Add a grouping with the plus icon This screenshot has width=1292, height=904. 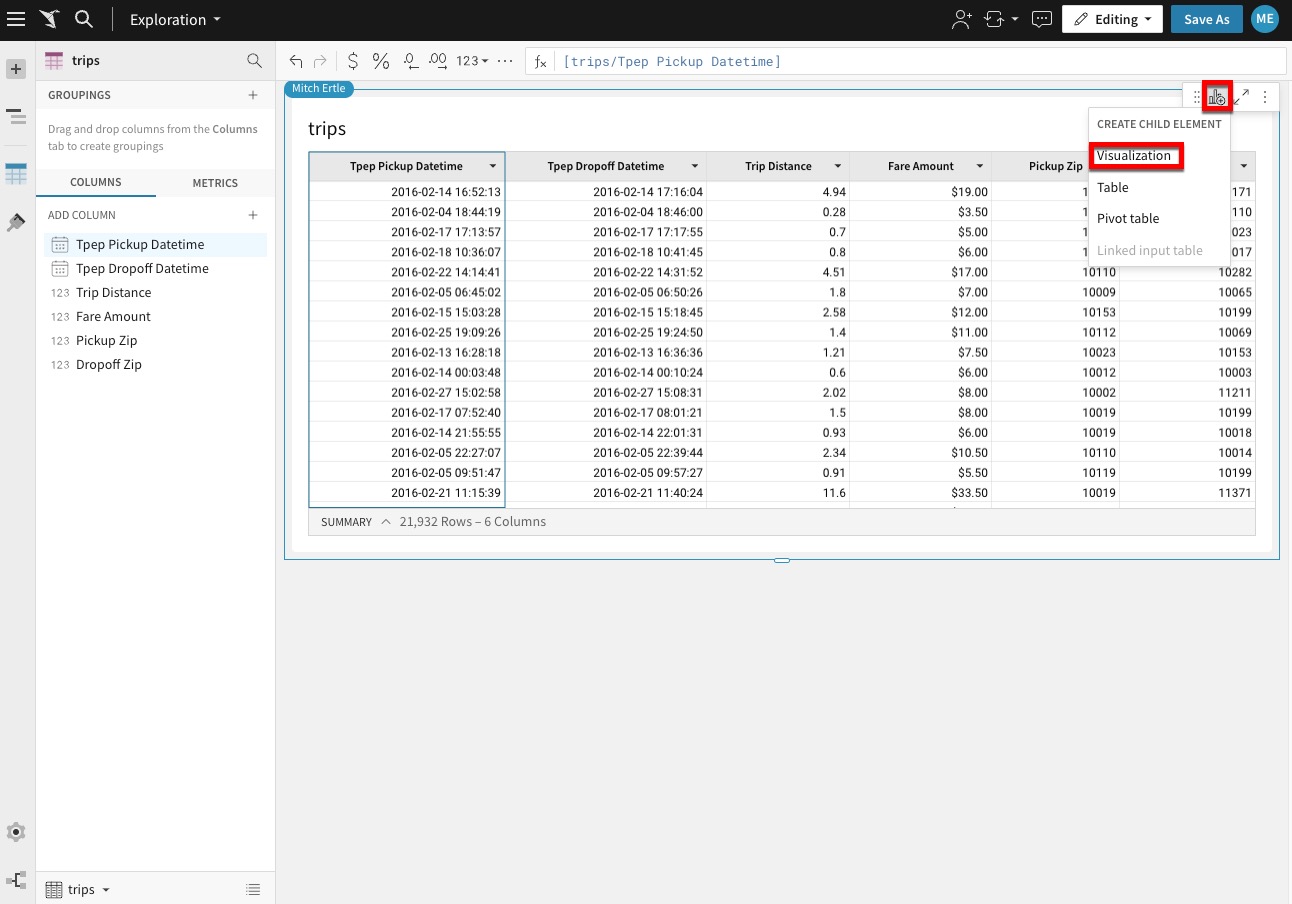(x=253, y=95)
